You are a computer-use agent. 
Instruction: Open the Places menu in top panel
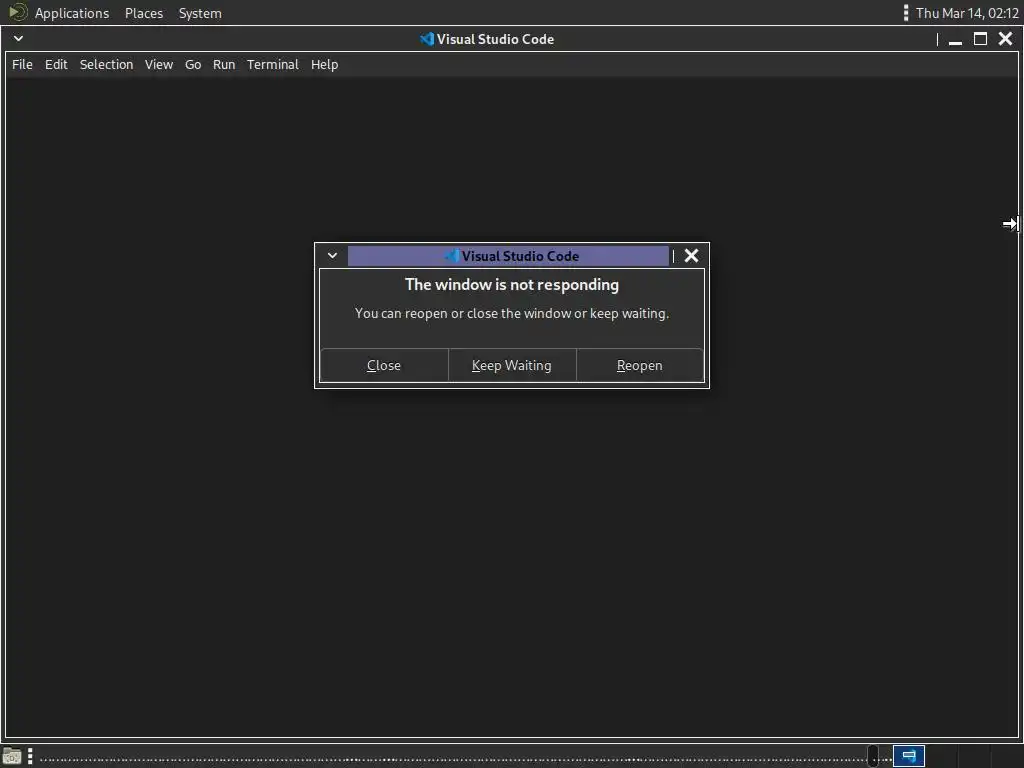[x=144, y=13]
